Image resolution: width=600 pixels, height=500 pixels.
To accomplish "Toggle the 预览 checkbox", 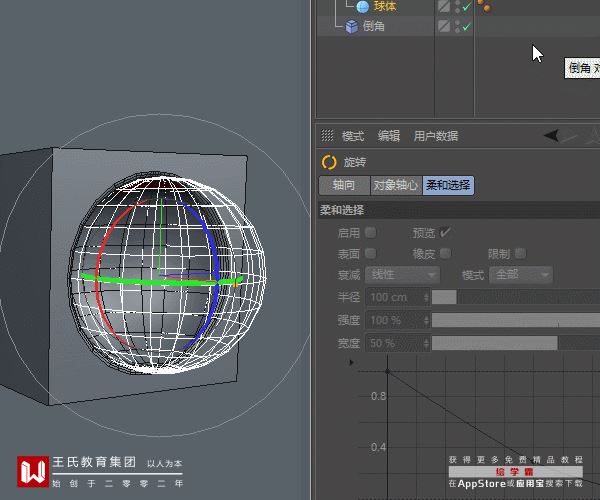I will tap(445, 232).
